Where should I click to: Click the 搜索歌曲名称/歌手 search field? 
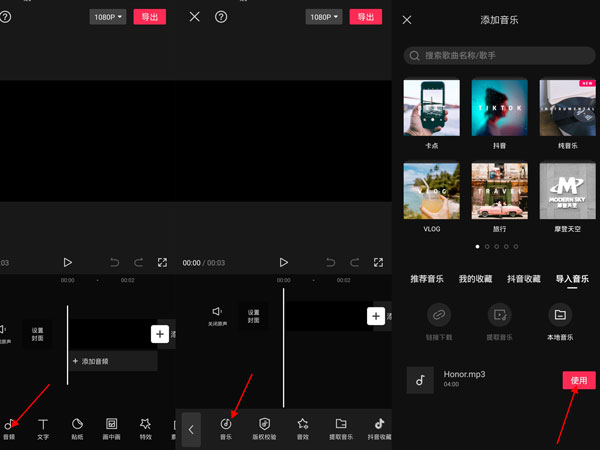498,56
